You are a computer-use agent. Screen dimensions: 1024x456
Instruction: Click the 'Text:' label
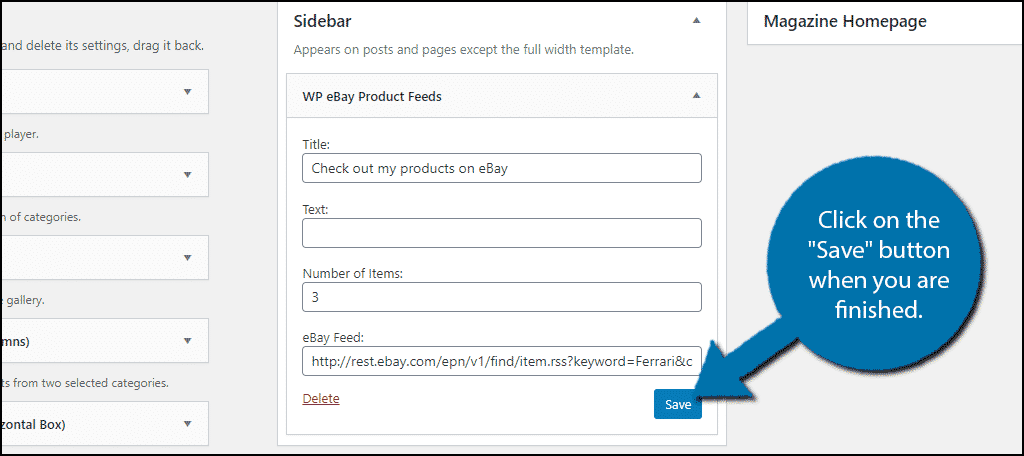pos(315,210)
